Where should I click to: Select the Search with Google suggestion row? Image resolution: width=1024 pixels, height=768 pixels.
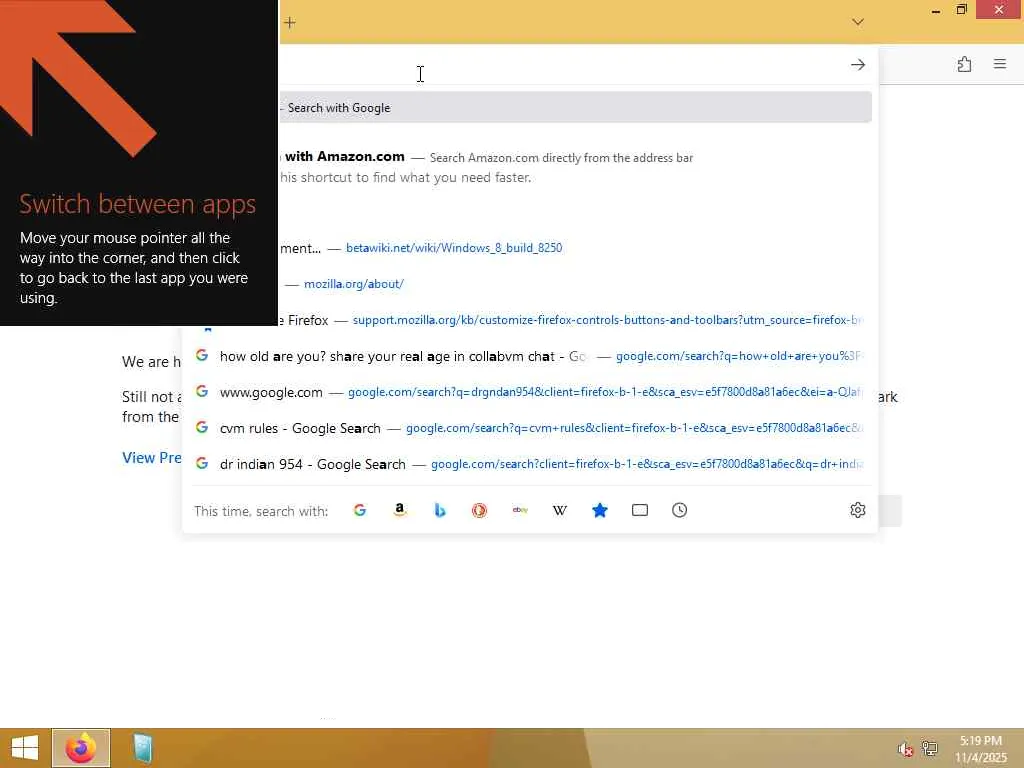pos(575,107)
